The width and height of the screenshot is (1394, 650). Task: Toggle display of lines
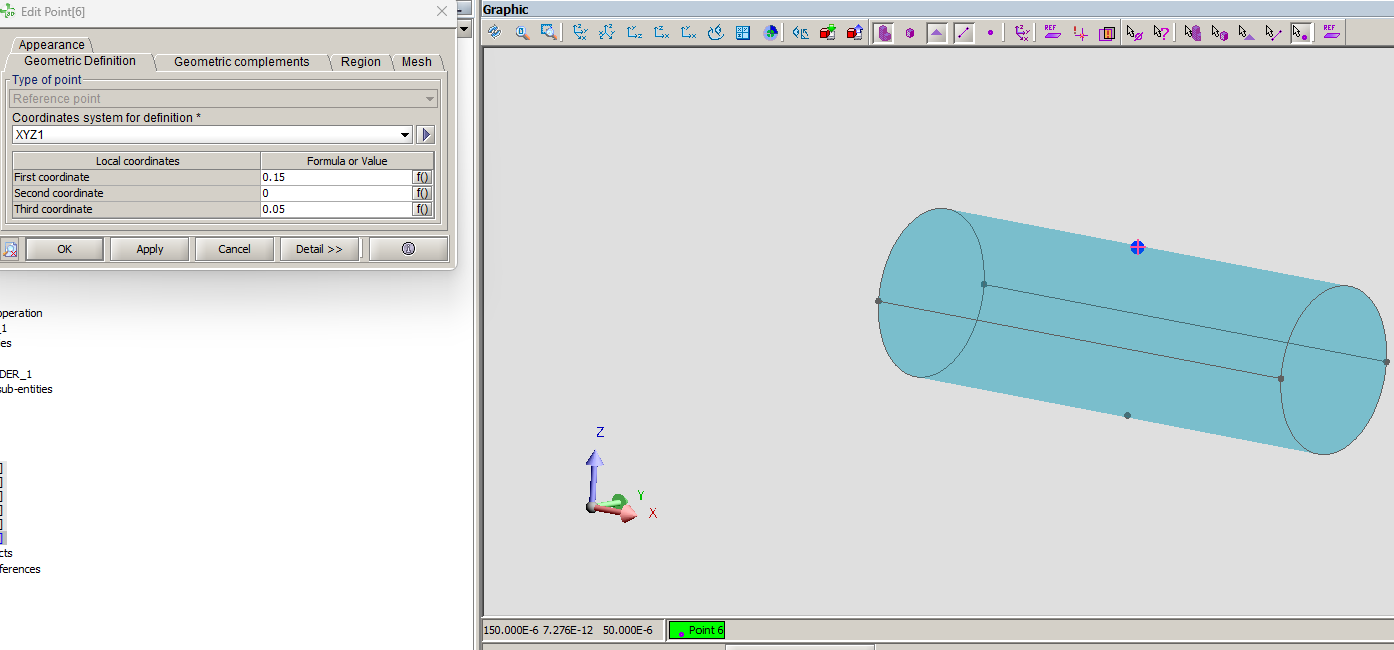click(964, 33)
